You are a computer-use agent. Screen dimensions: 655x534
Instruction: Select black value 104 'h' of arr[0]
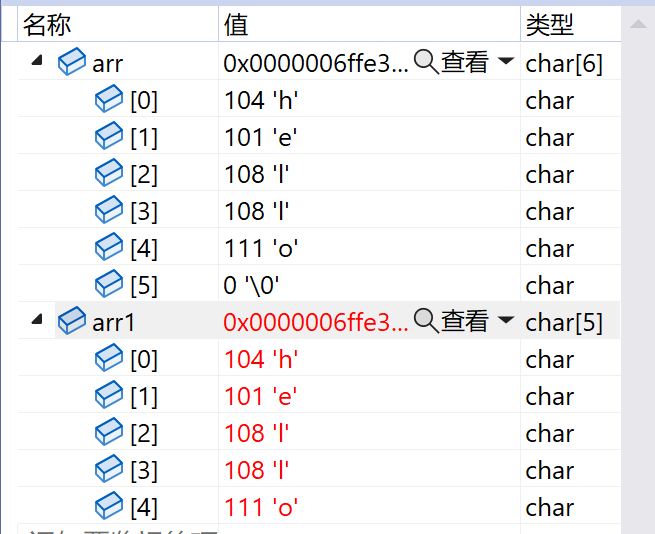coord(261,101)
